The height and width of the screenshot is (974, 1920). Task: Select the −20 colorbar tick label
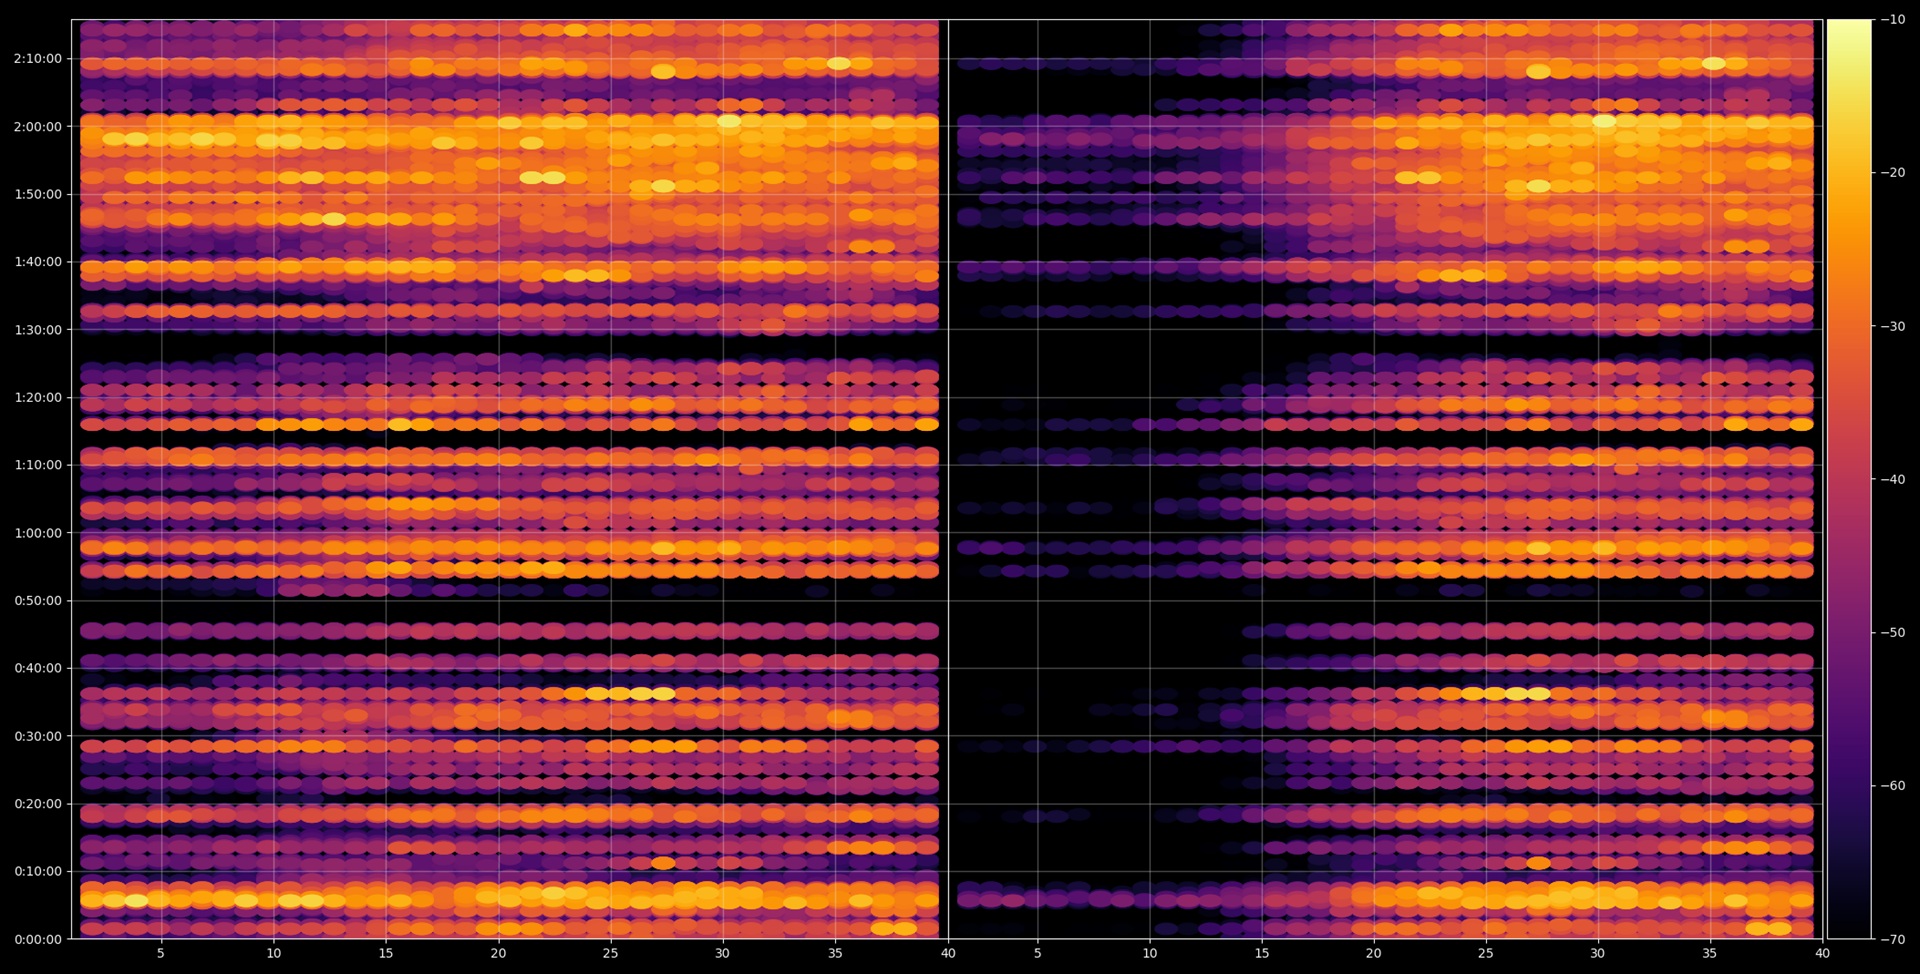coord(1892,173)
